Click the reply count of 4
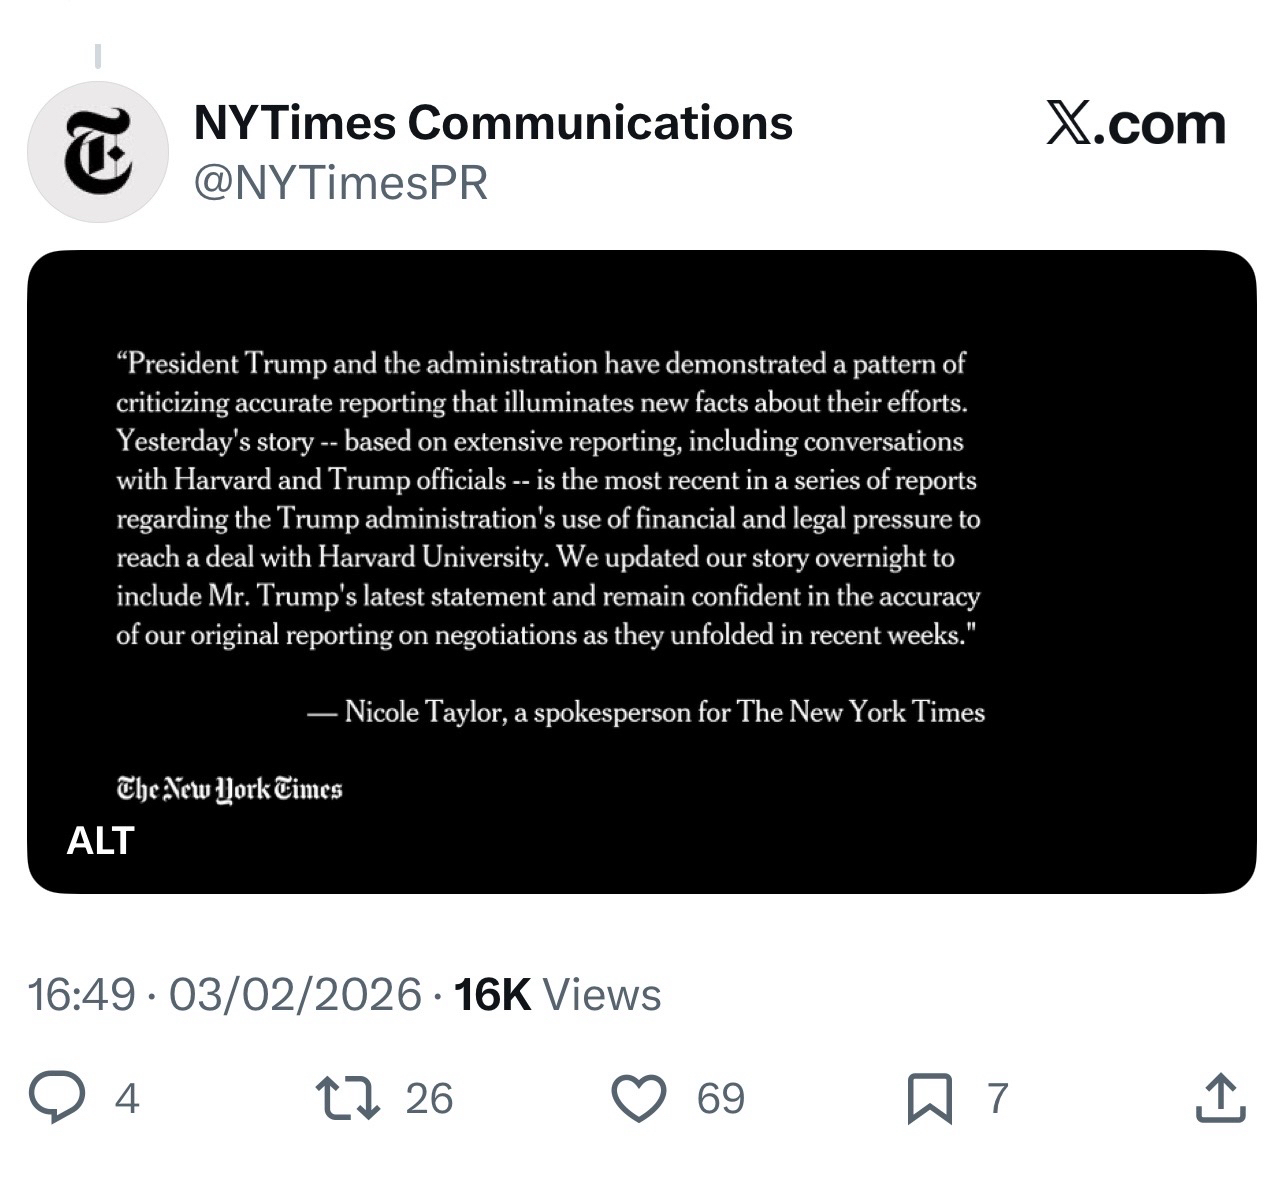The width and height of the screenshot is (1284, 1189). pyautogui.click(x=126, y=1098)
